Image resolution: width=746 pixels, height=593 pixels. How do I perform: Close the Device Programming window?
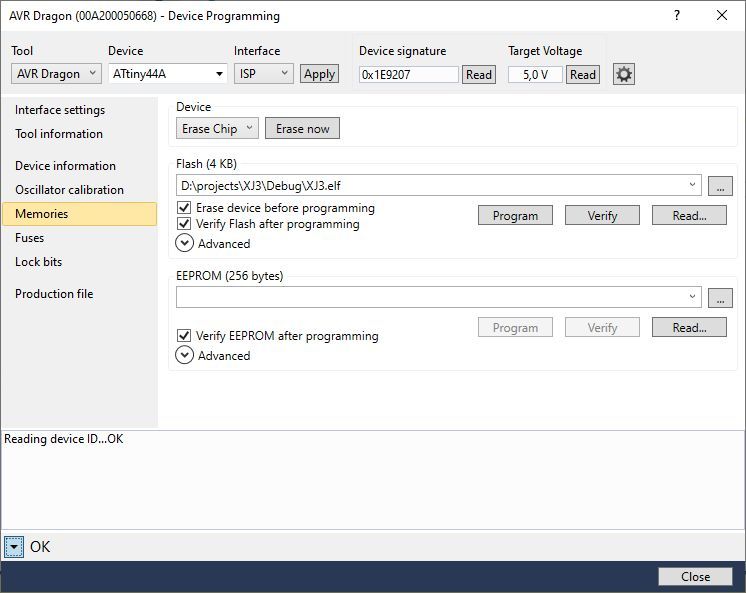pyautogui.click(x=722, y=15)
